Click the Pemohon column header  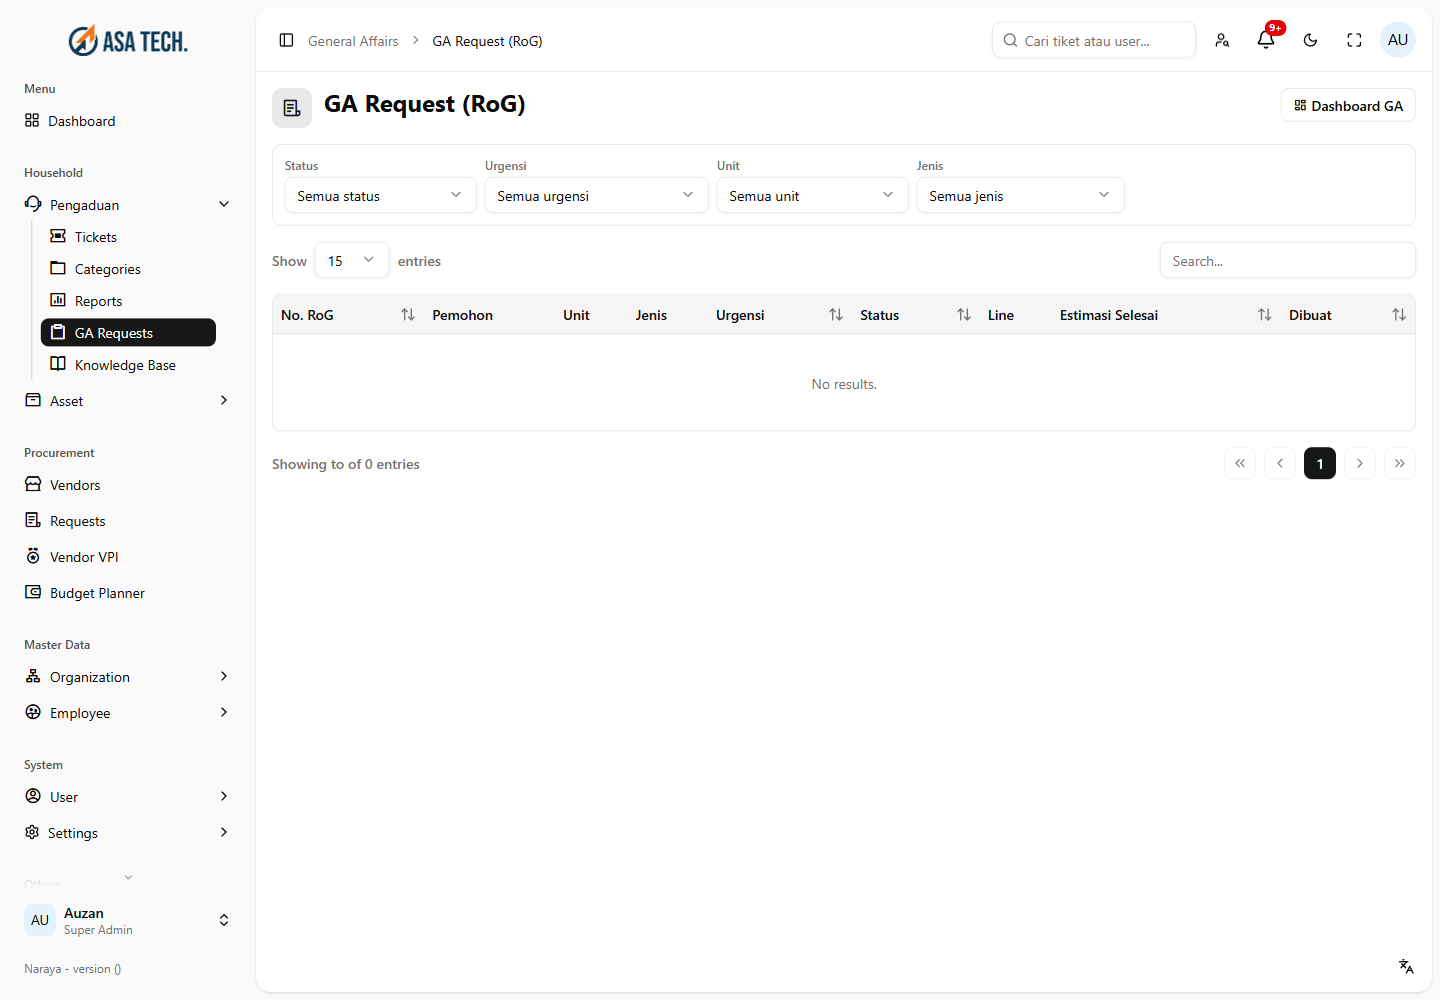coord(462,315)
